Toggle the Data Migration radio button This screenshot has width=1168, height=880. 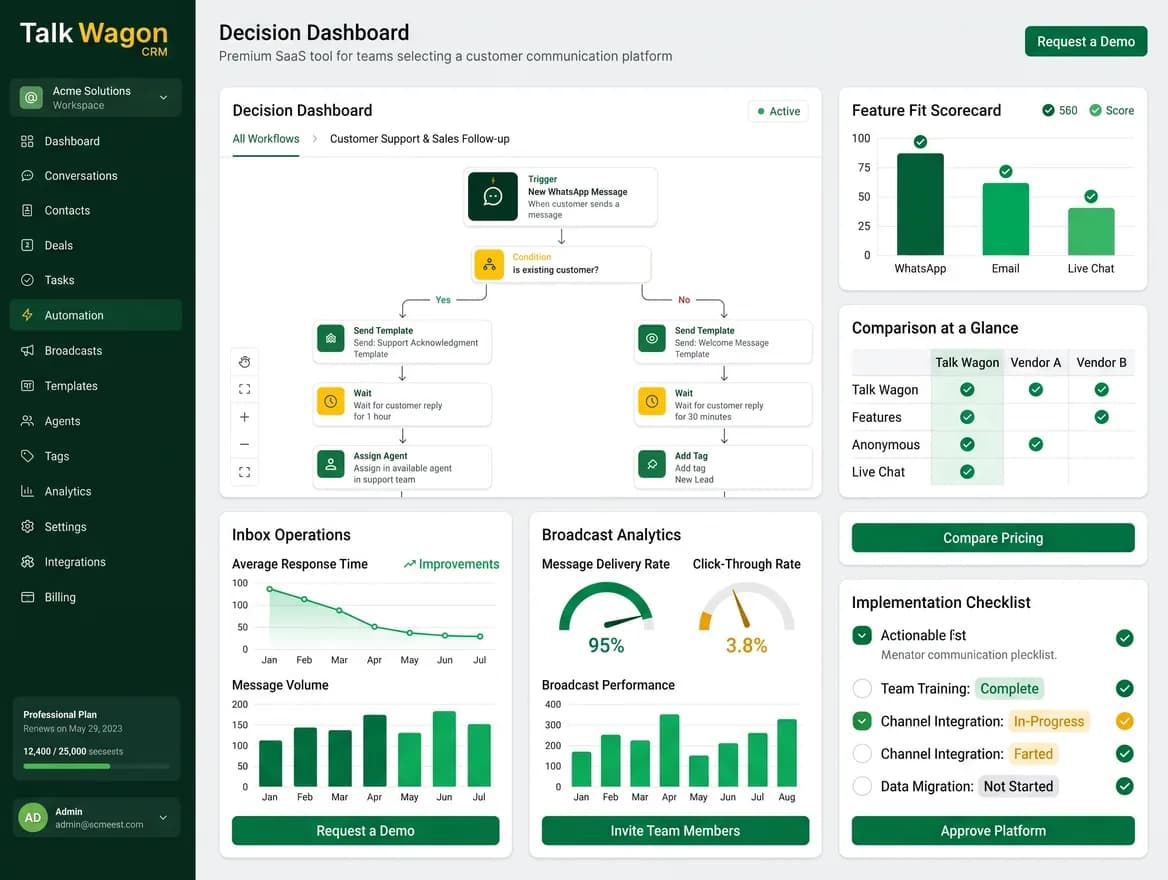click(x=862, y=786)
